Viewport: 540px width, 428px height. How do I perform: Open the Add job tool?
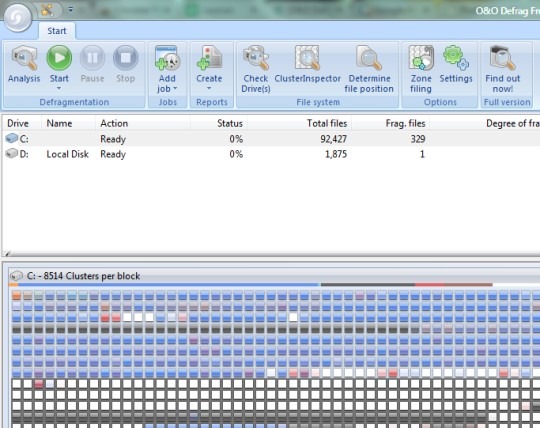click(x=167, y=69)
